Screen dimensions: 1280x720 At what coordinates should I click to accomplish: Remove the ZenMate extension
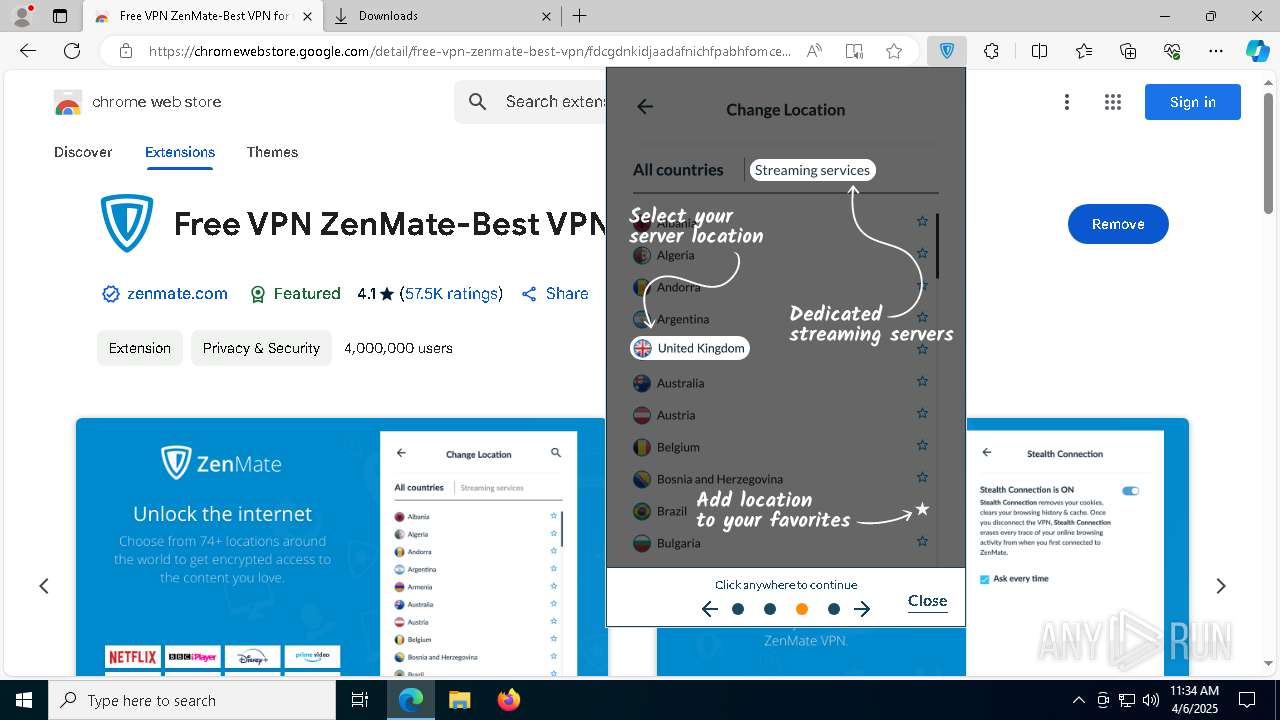(x=1118, y=224)
